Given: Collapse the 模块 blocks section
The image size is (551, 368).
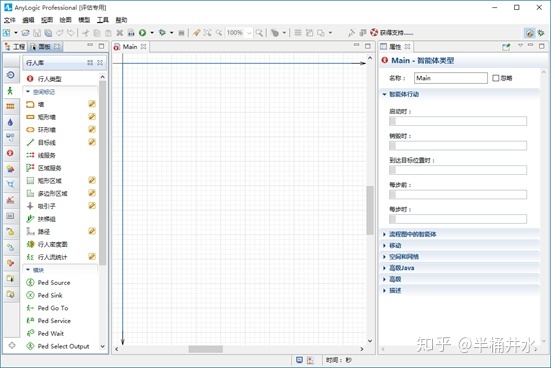Looking at the screenshot, I should (x=28, y=270).
